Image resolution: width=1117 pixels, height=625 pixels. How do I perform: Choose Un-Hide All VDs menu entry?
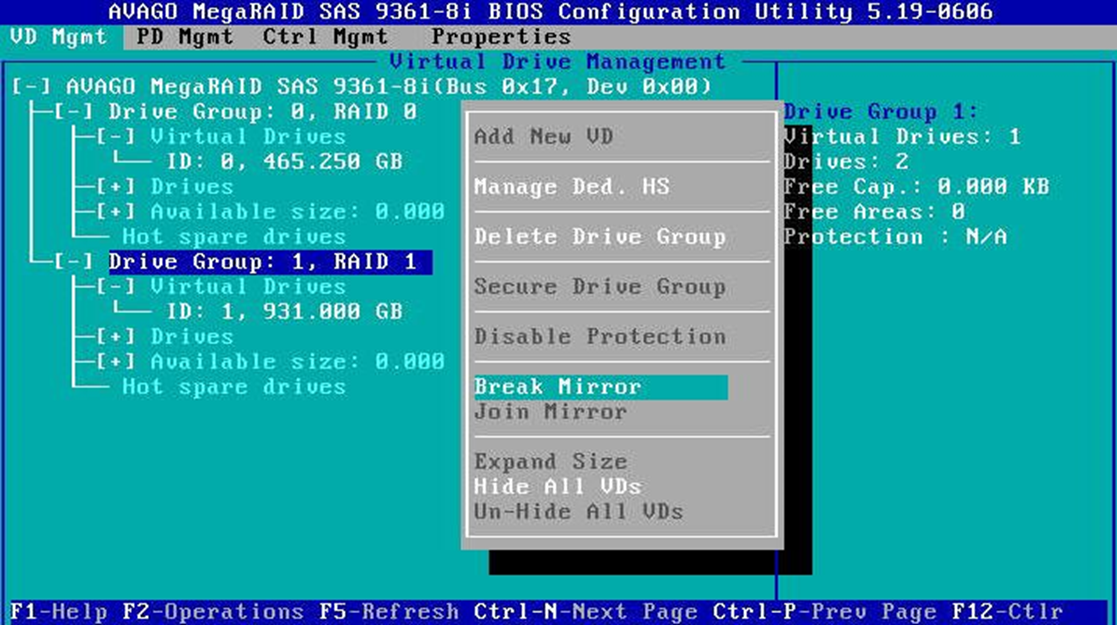tap(578, 511)
